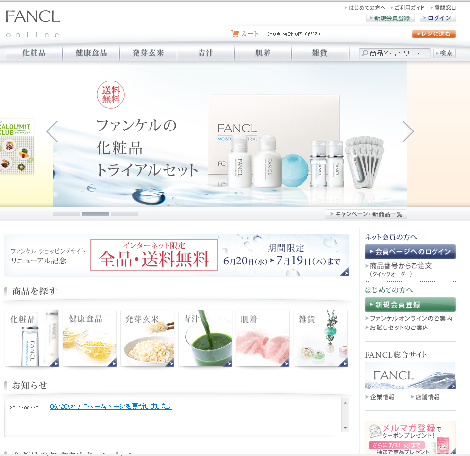Image resolution: width=470 pixels, height=456 pixels.
Task: Open the お試しセットのご案内 link
Action: (x=397, y=327)
